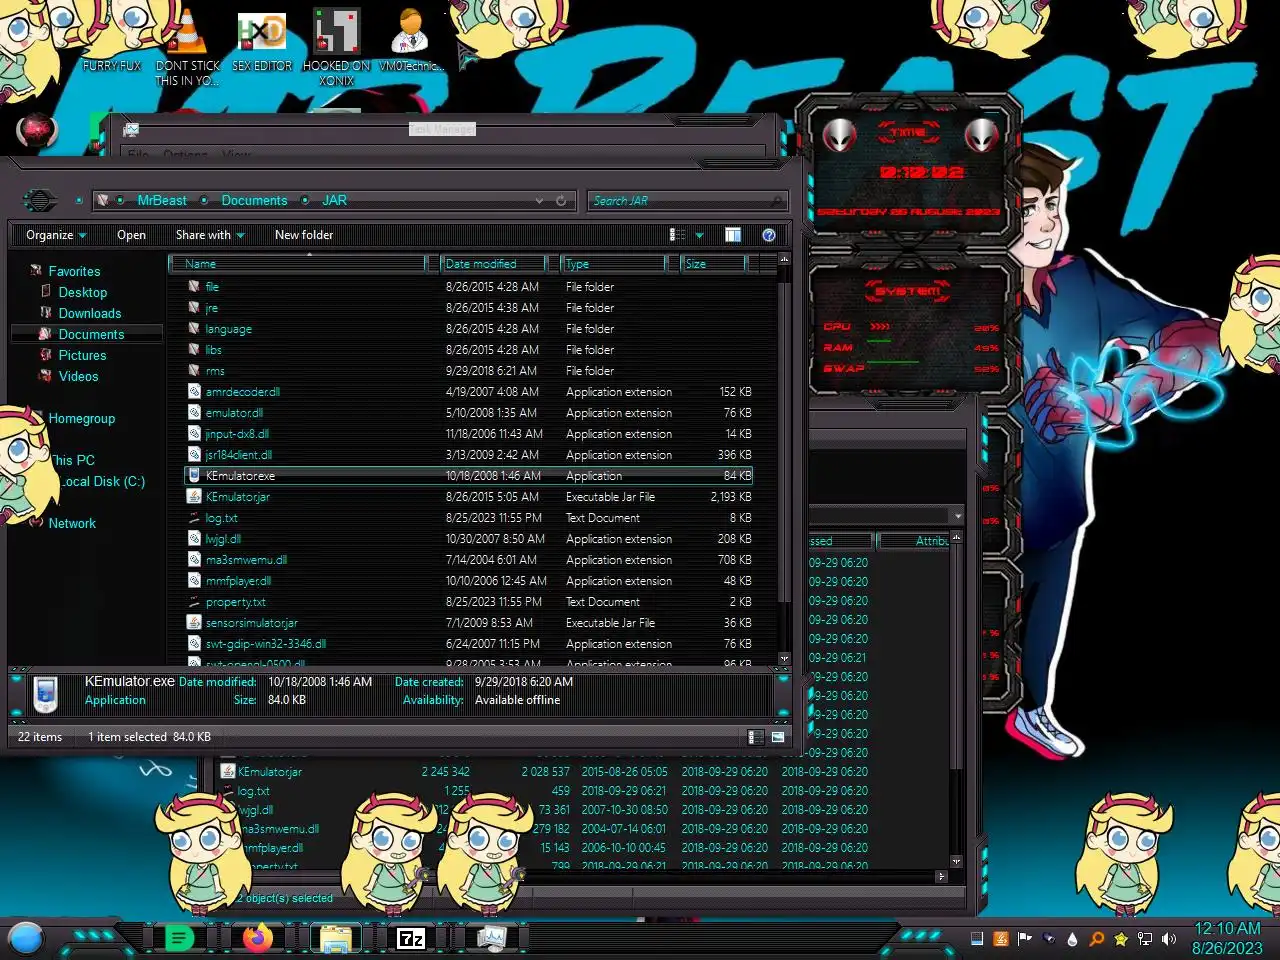Open the HOOKED ON XONIX desktop icon
1280x960 pixels.
tap(337, 33)
